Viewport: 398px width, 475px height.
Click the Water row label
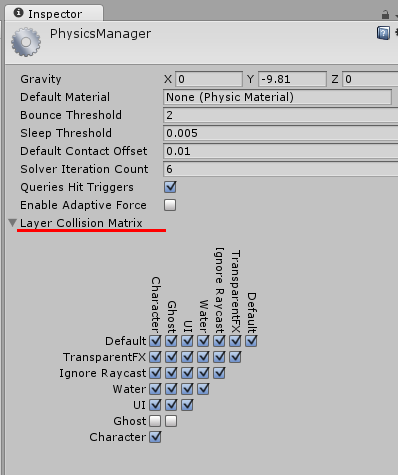pos(129,389)
